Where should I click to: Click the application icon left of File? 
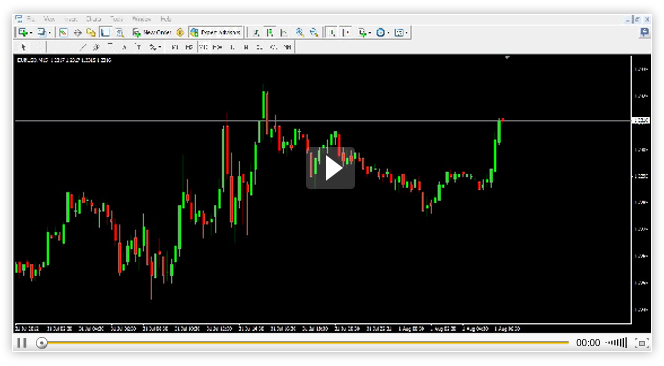19,19
